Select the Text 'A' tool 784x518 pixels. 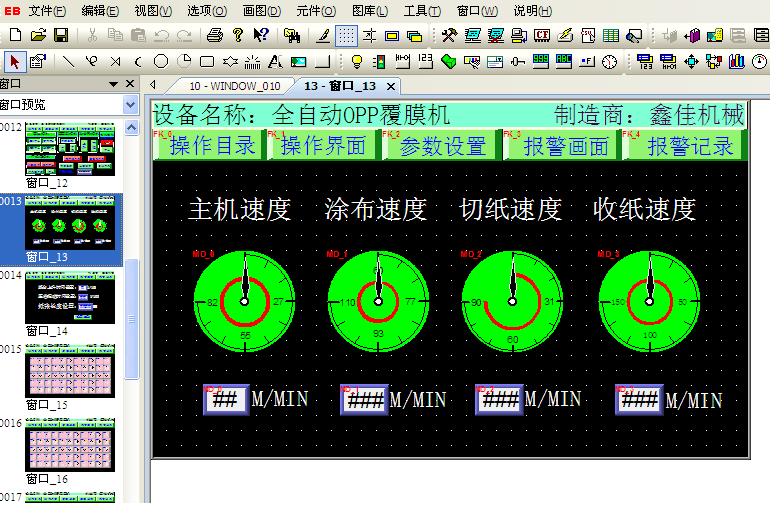tap(274, 62)
